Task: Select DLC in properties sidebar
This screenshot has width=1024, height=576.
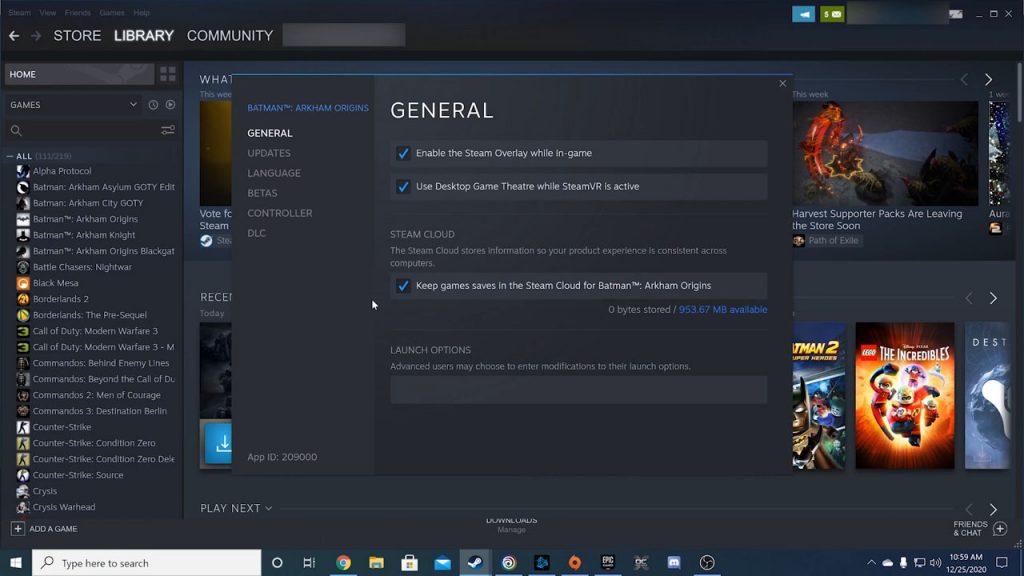Action: tap(257, 233)
